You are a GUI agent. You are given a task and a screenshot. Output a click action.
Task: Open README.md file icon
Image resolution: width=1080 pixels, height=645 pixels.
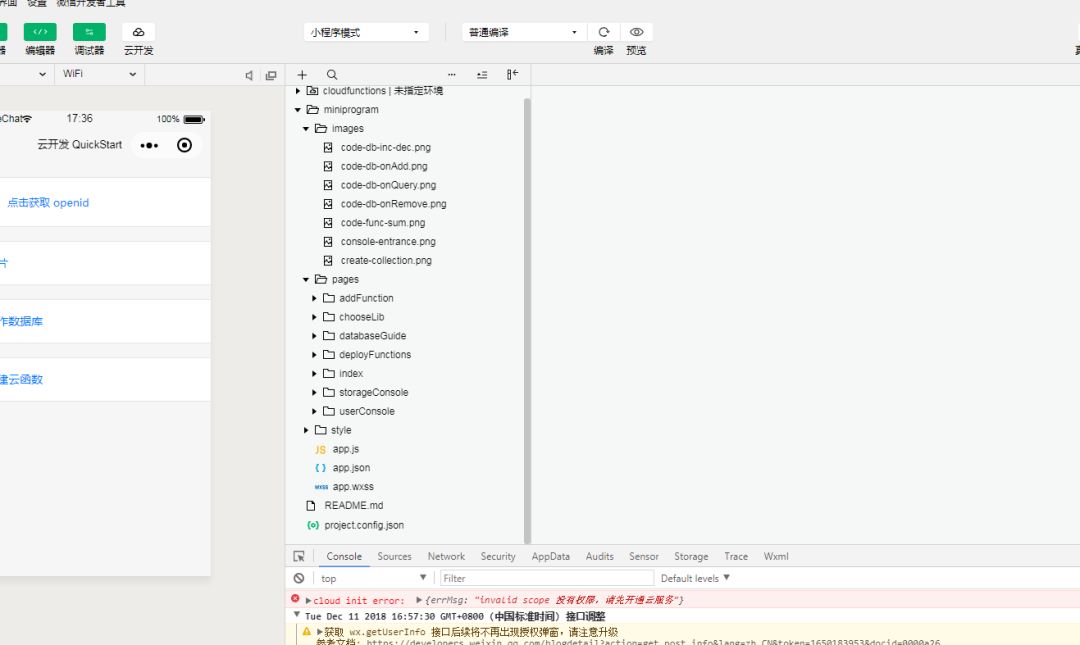[311, 506]
